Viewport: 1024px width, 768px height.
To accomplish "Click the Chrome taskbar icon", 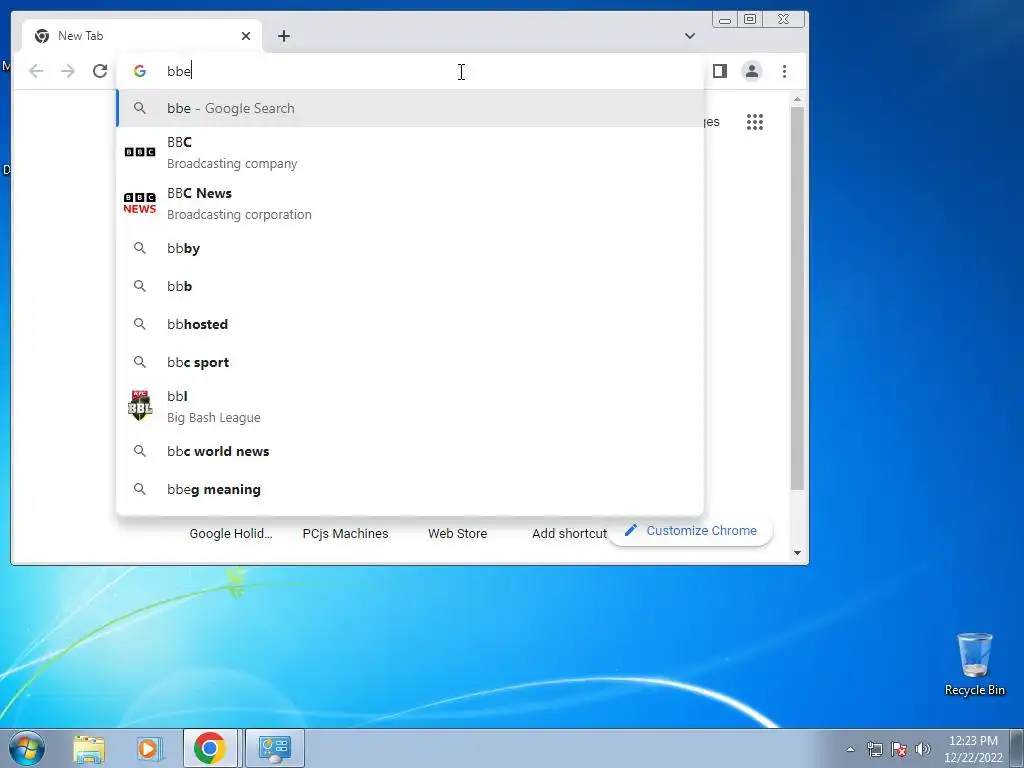I will [210, 748].
